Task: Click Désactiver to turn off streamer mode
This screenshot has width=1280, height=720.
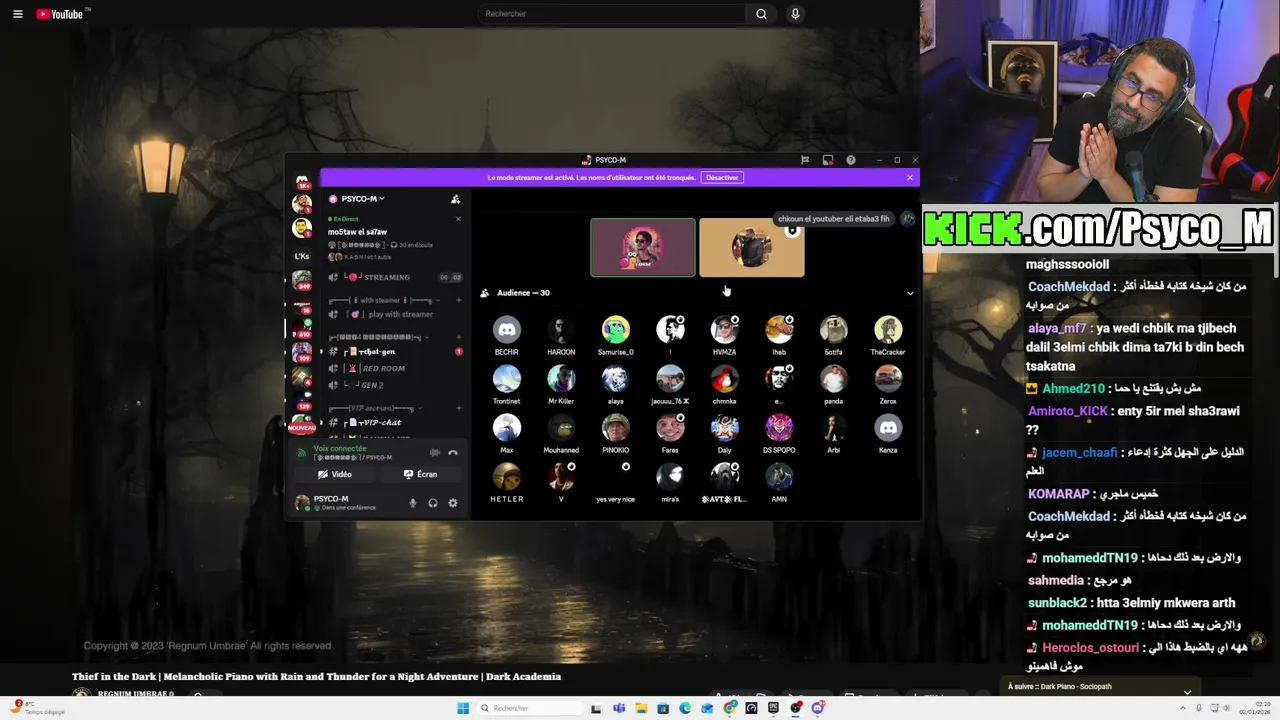Action: click(722, 178)
